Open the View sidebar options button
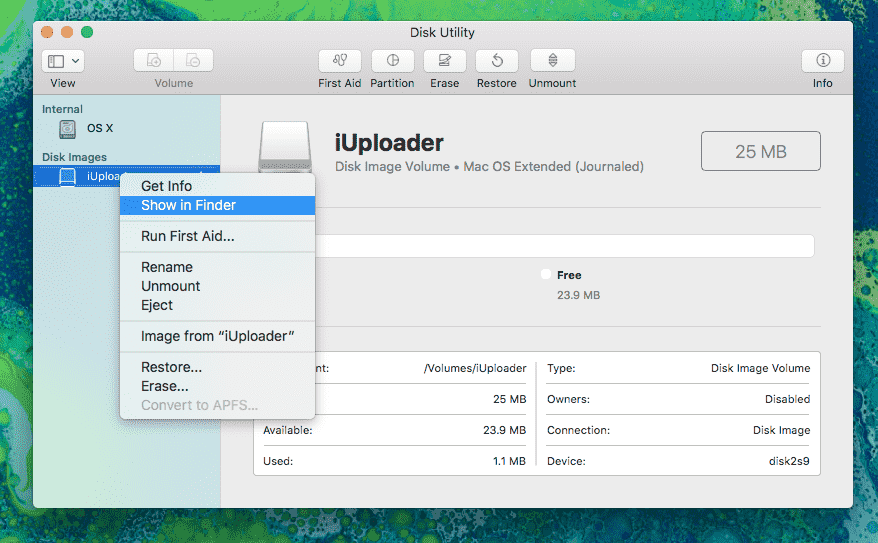Image resolution: width=878 pixels, height=543 pixels. click(x=63, y=60)
